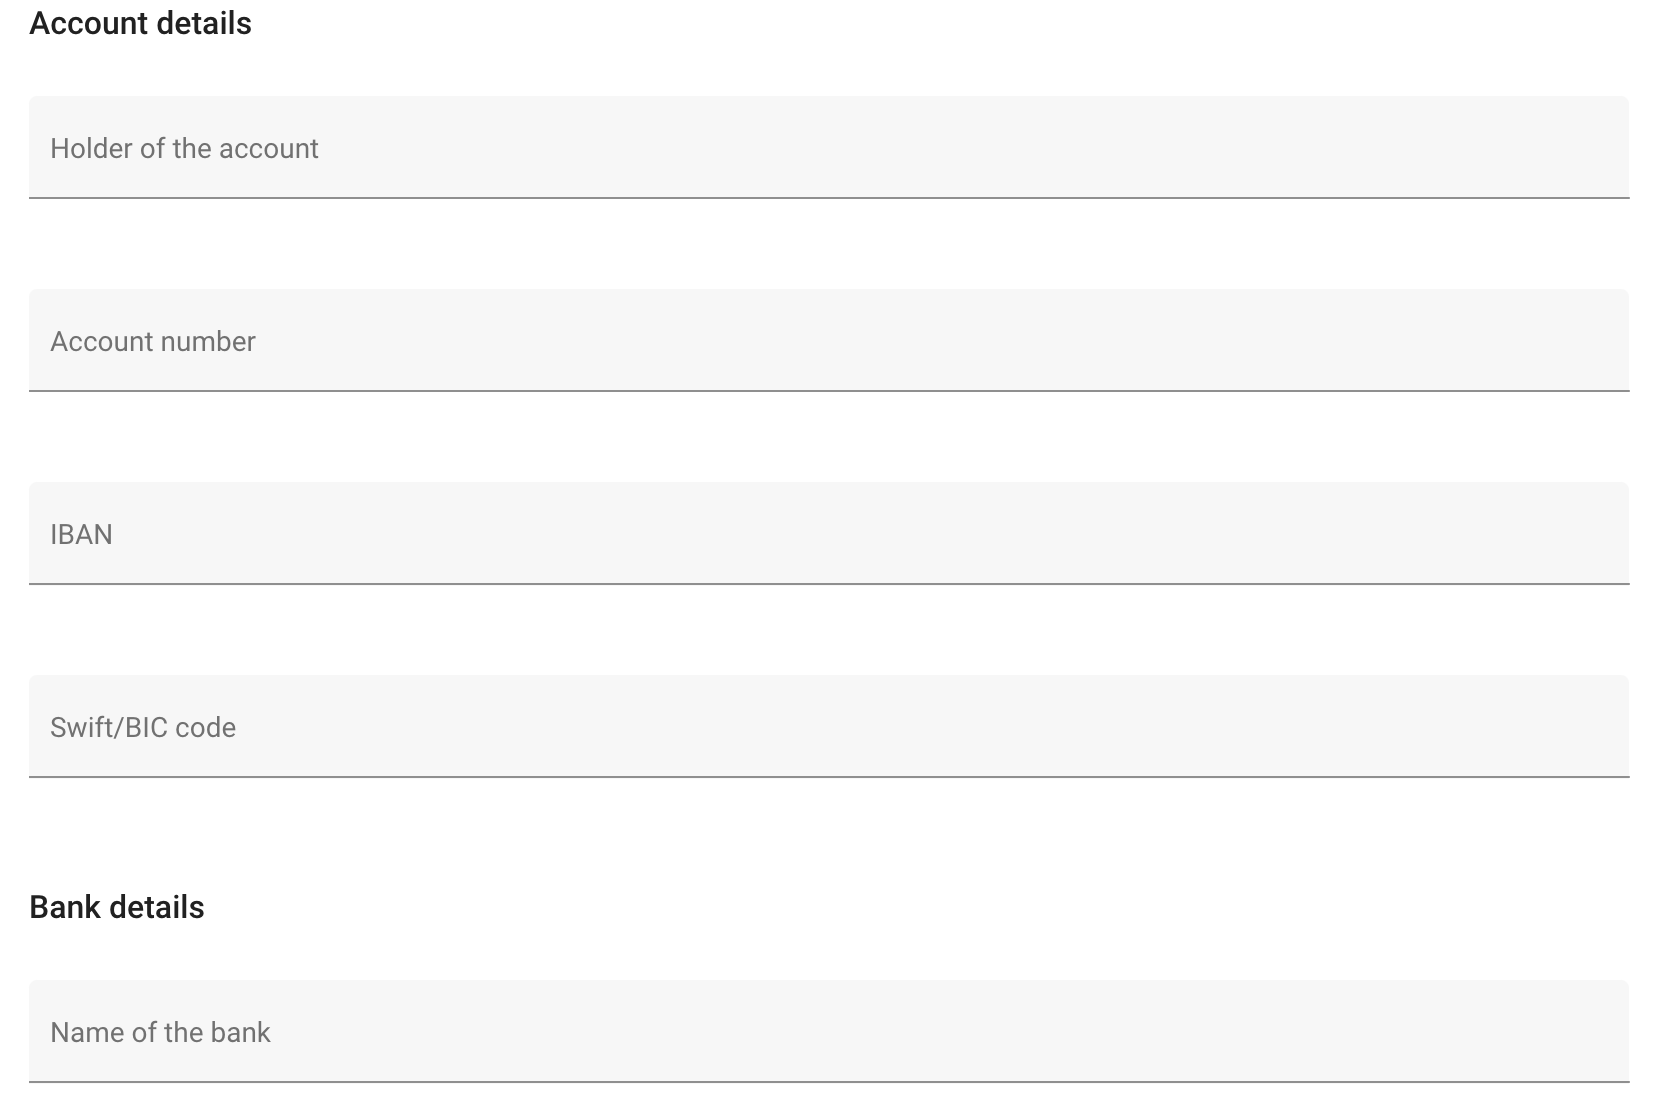
Task: Click the underline below Account number field
Action: (828, 391)
